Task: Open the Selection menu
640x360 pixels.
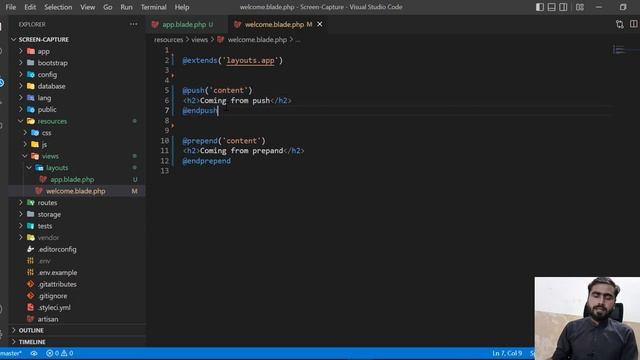Action: pyautogui.click(x=58, y=7)
